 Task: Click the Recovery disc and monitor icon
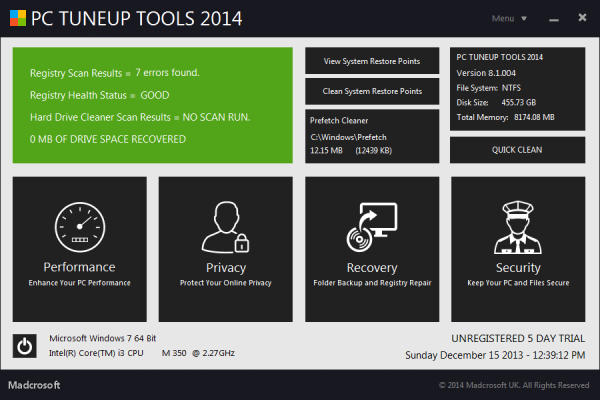[372, 227]
